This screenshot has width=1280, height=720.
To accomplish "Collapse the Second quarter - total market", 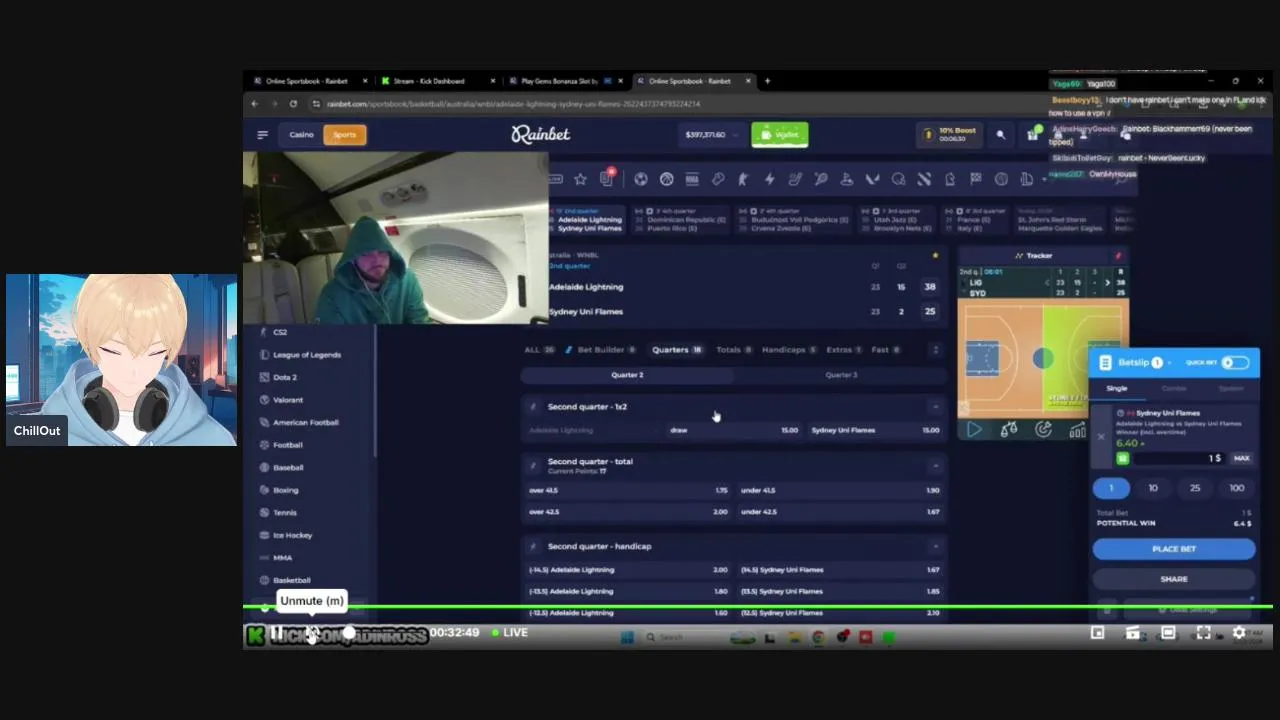I will tap(935, 465).
